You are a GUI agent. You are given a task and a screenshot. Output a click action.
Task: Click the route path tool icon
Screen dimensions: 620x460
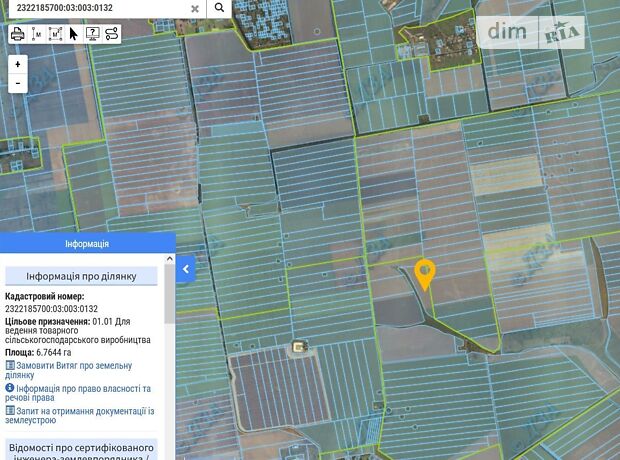(111, 33)
